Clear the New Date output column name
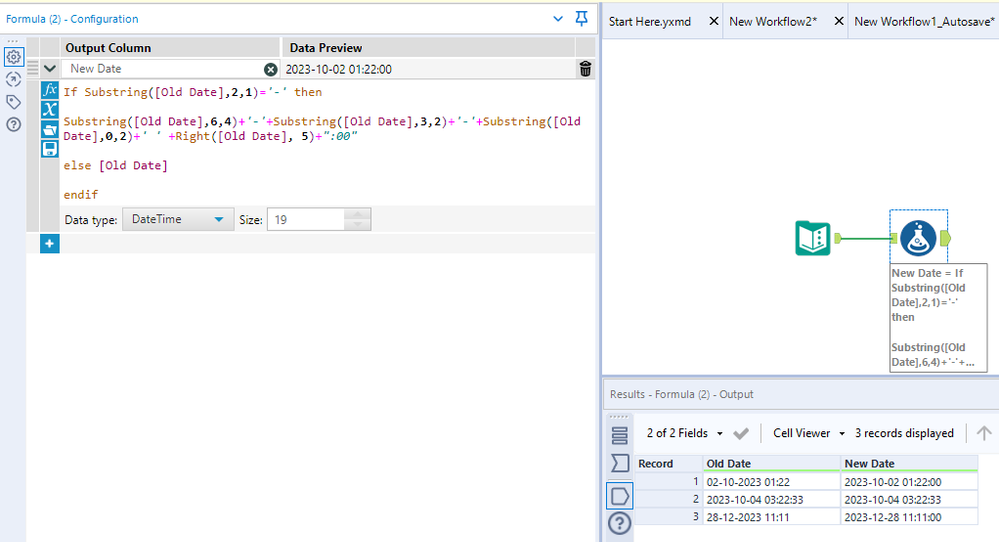Screen dimensions: 999x542 pyautogui.click(x=271, y=69)
